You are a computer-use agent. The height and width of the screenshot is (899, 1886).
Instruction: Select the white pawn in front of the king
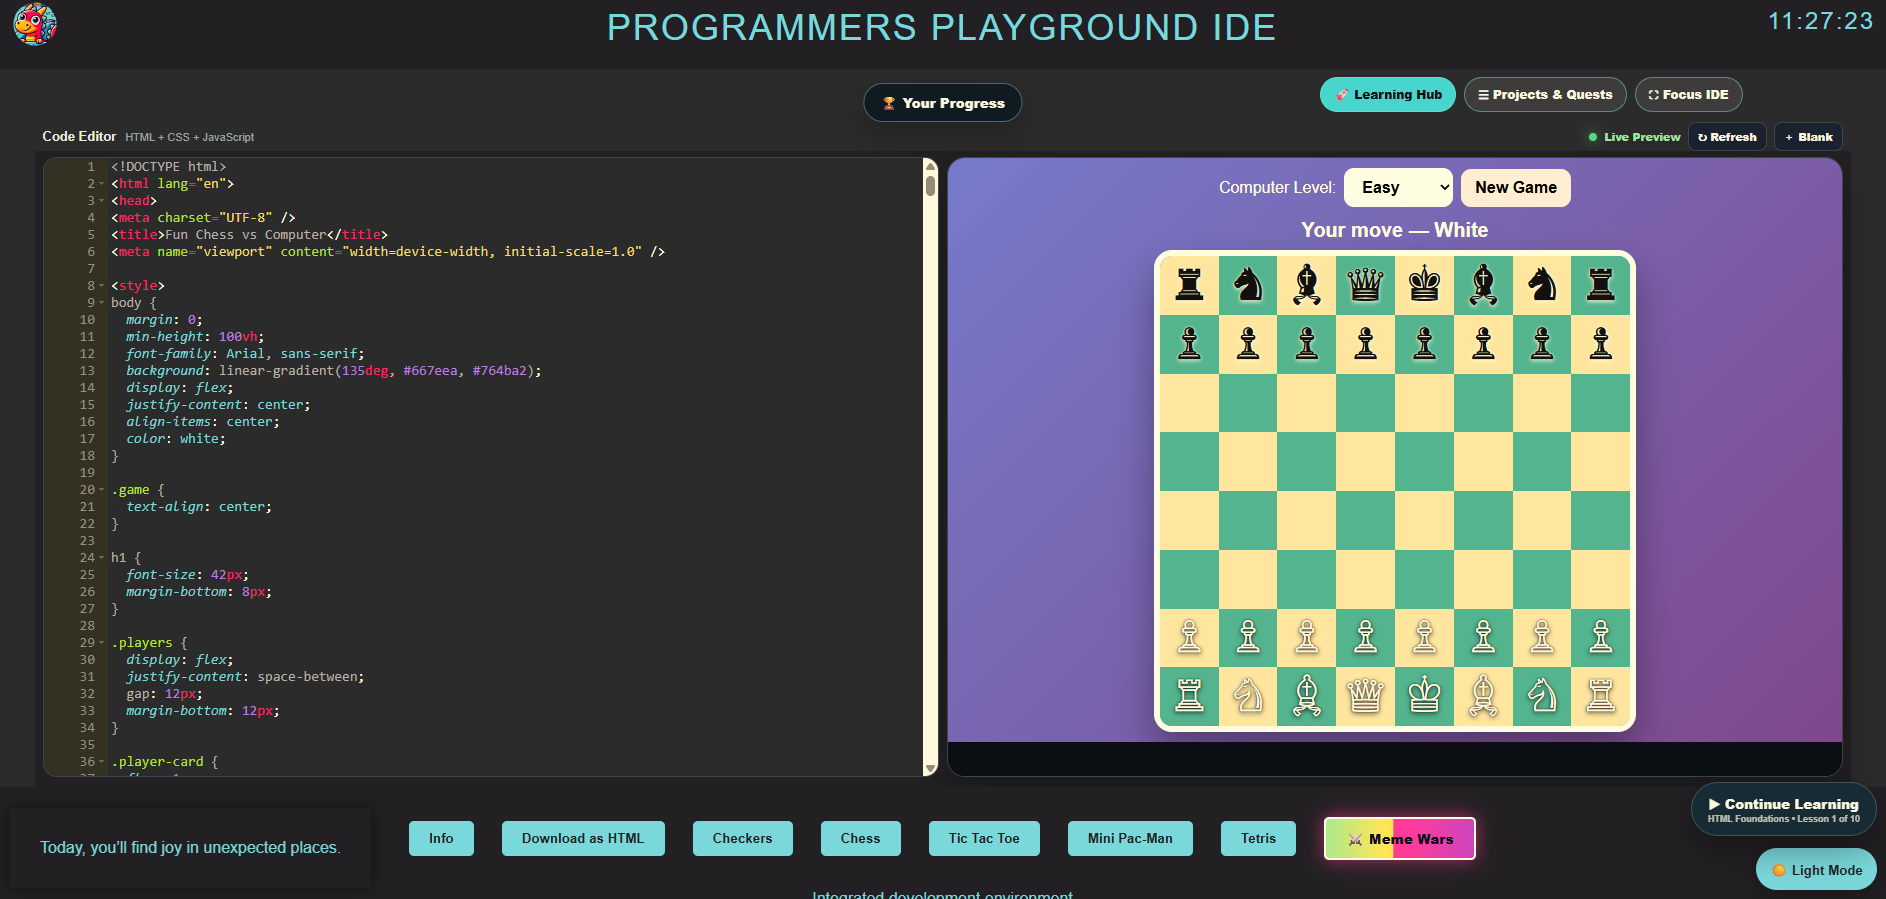[x=1424, y=637]
